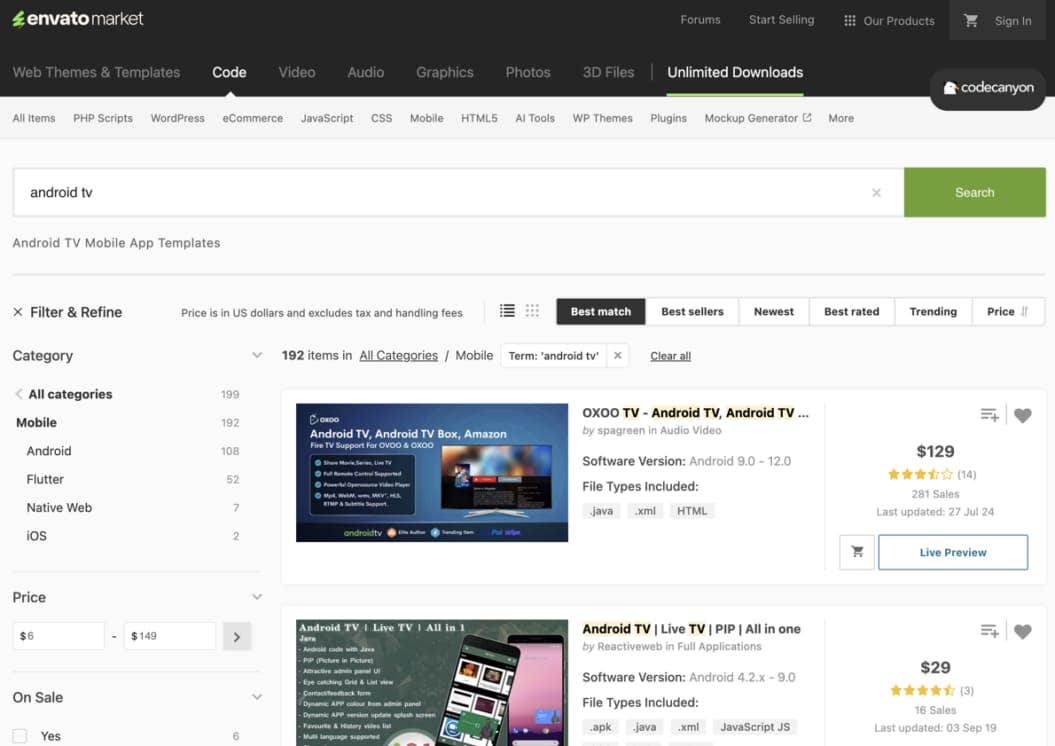Viewport: 1055px width, 746px height.
Task: Open the shopping cart in header
Action: tap(970, 20)
